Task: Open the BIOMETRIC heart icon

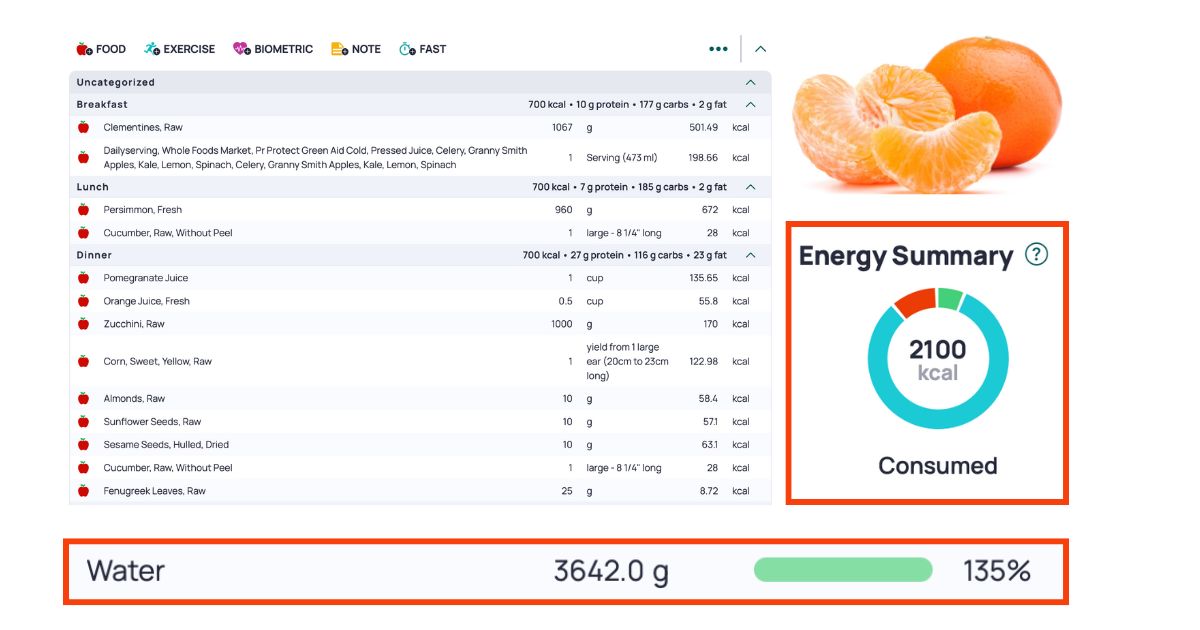Action: pyautogui.click(x=240, y=47)
